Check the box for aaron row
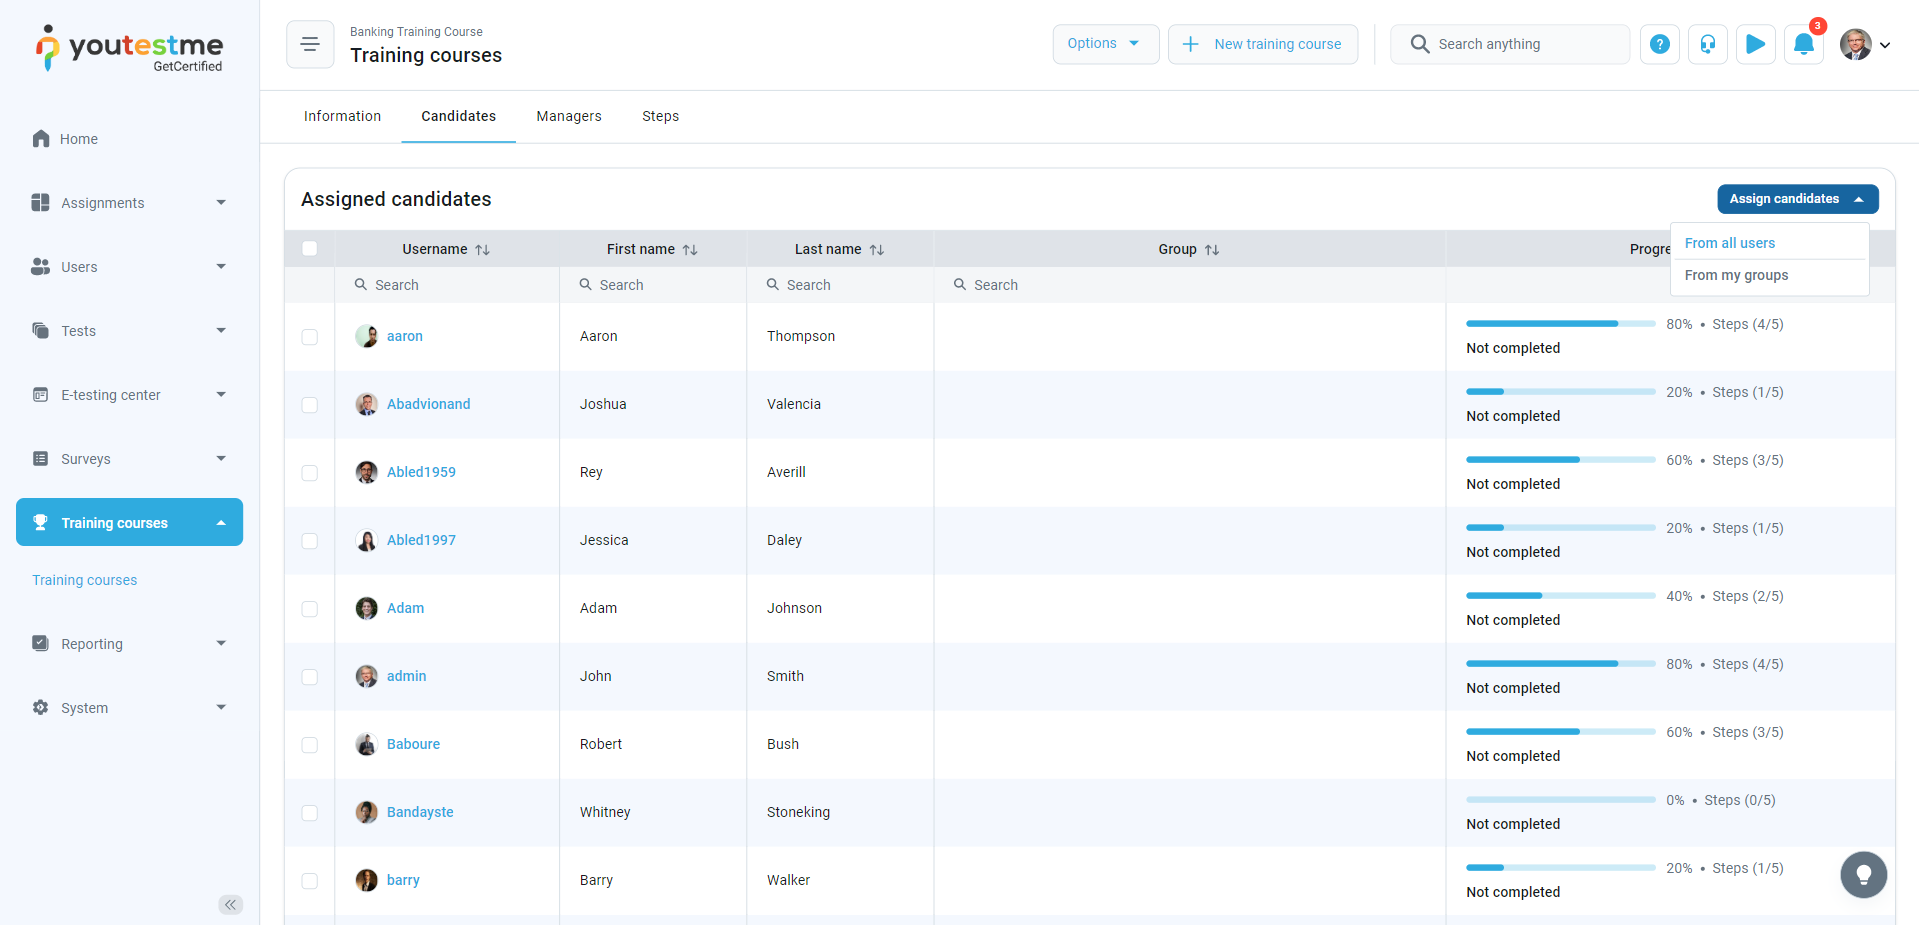This screenshot has width=1919, height=925. (x=310, y=337)
